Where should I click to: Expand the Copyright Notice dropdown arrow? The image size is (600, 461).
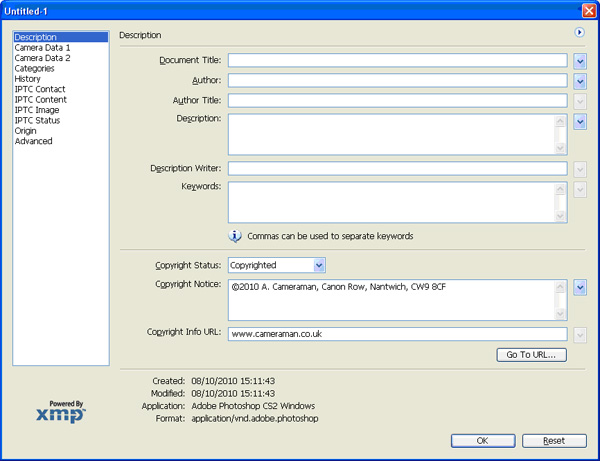click(x=580, y=288)
